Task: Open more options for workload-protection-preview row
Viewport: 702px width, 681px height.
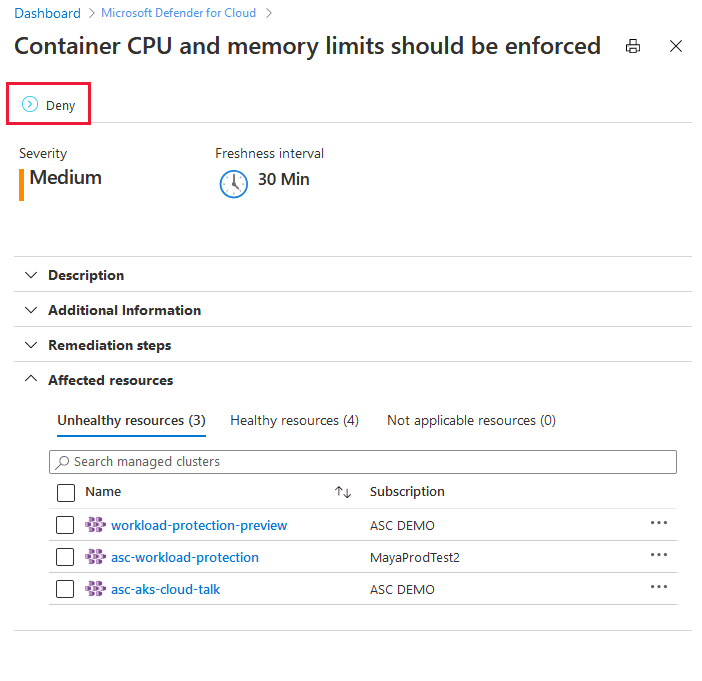Action: point(659,523)
